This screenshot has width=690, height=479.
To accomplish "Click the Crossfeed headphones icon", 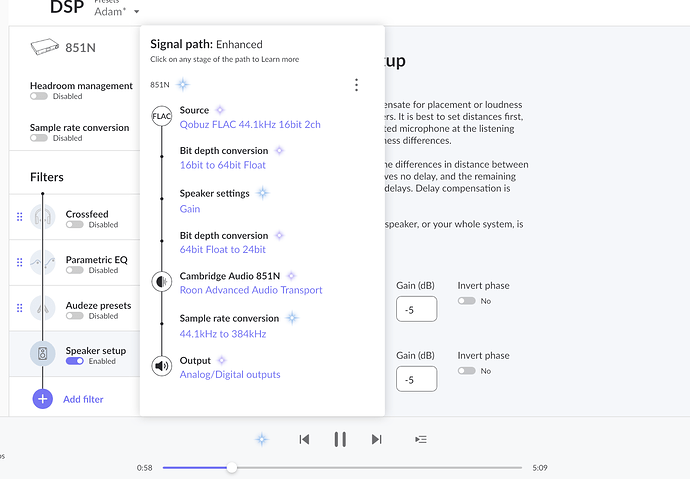I will click(x=43, y=217).
